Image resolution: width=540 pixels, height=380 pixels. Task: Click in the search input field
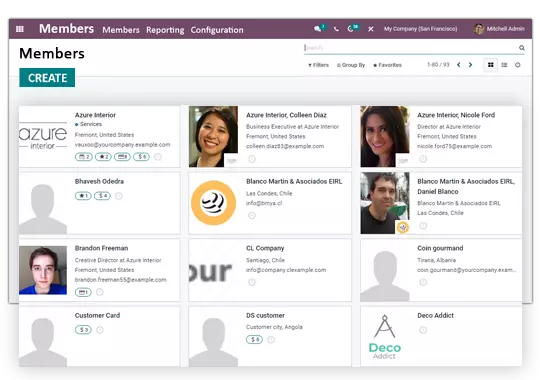click(410, 48)
